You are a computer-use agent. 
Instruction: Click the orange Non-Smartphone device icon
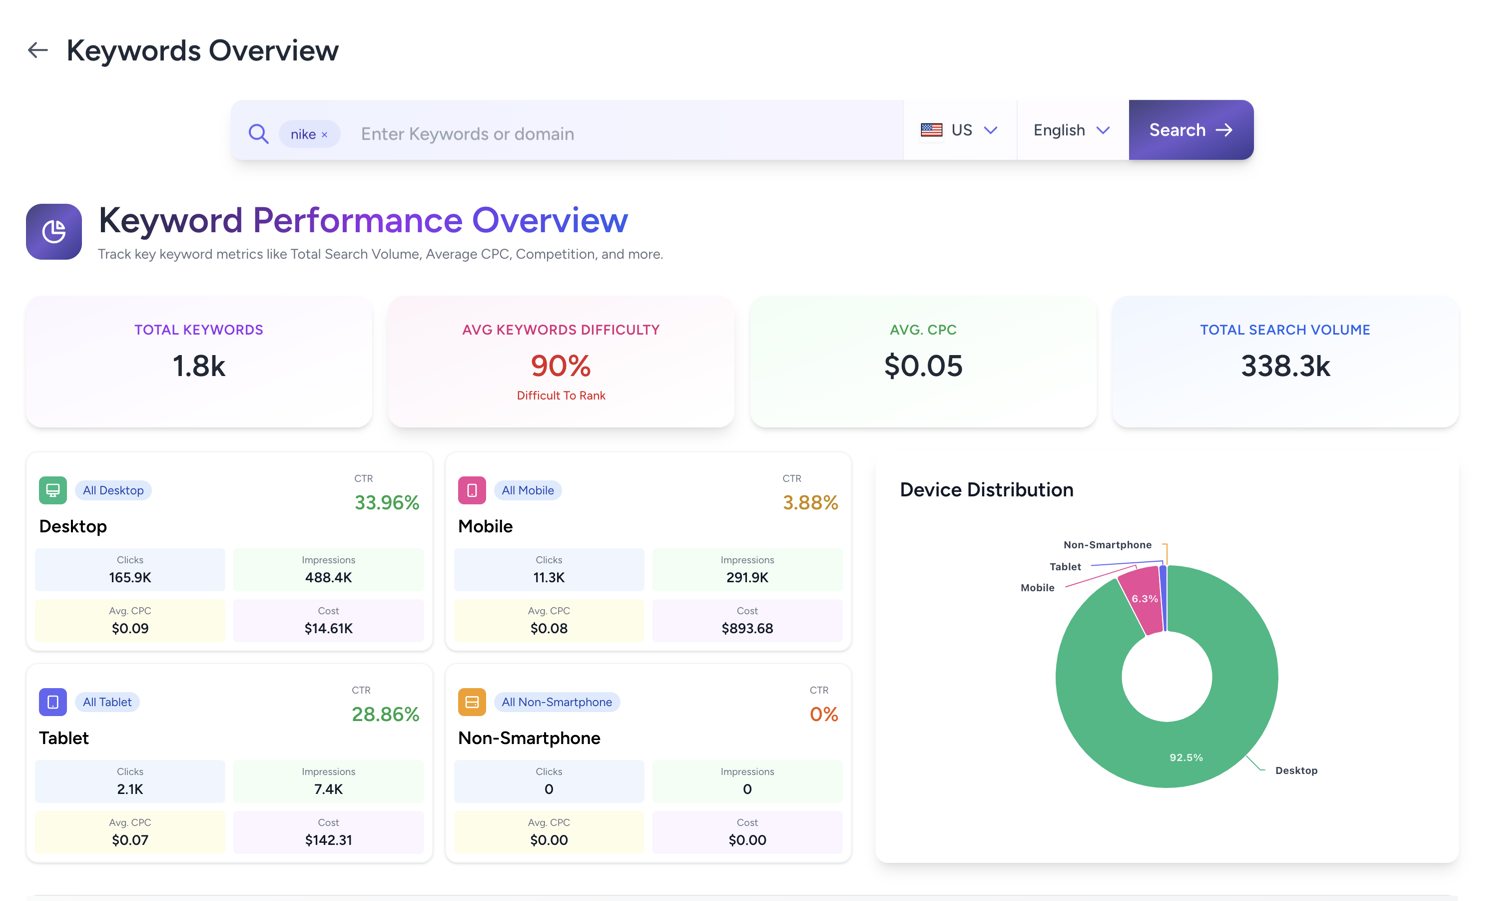coord(472,702)
